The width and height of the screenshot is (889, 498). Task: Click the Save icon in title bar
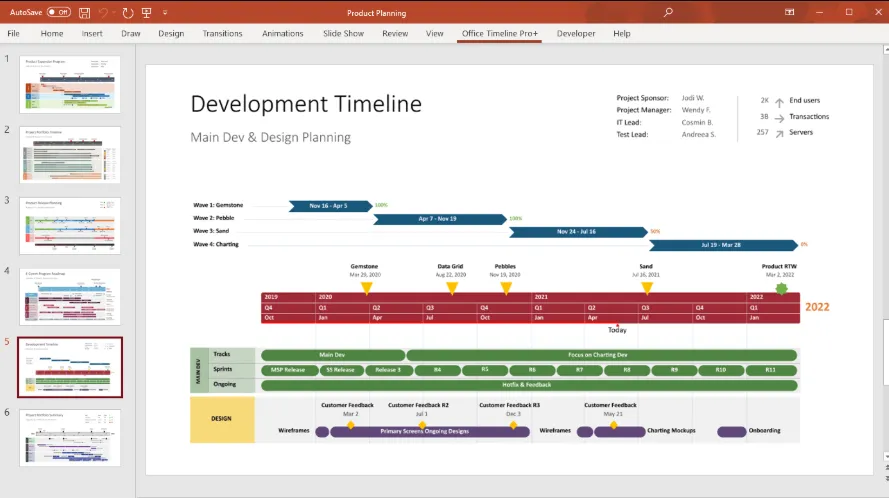pos(84,12)
